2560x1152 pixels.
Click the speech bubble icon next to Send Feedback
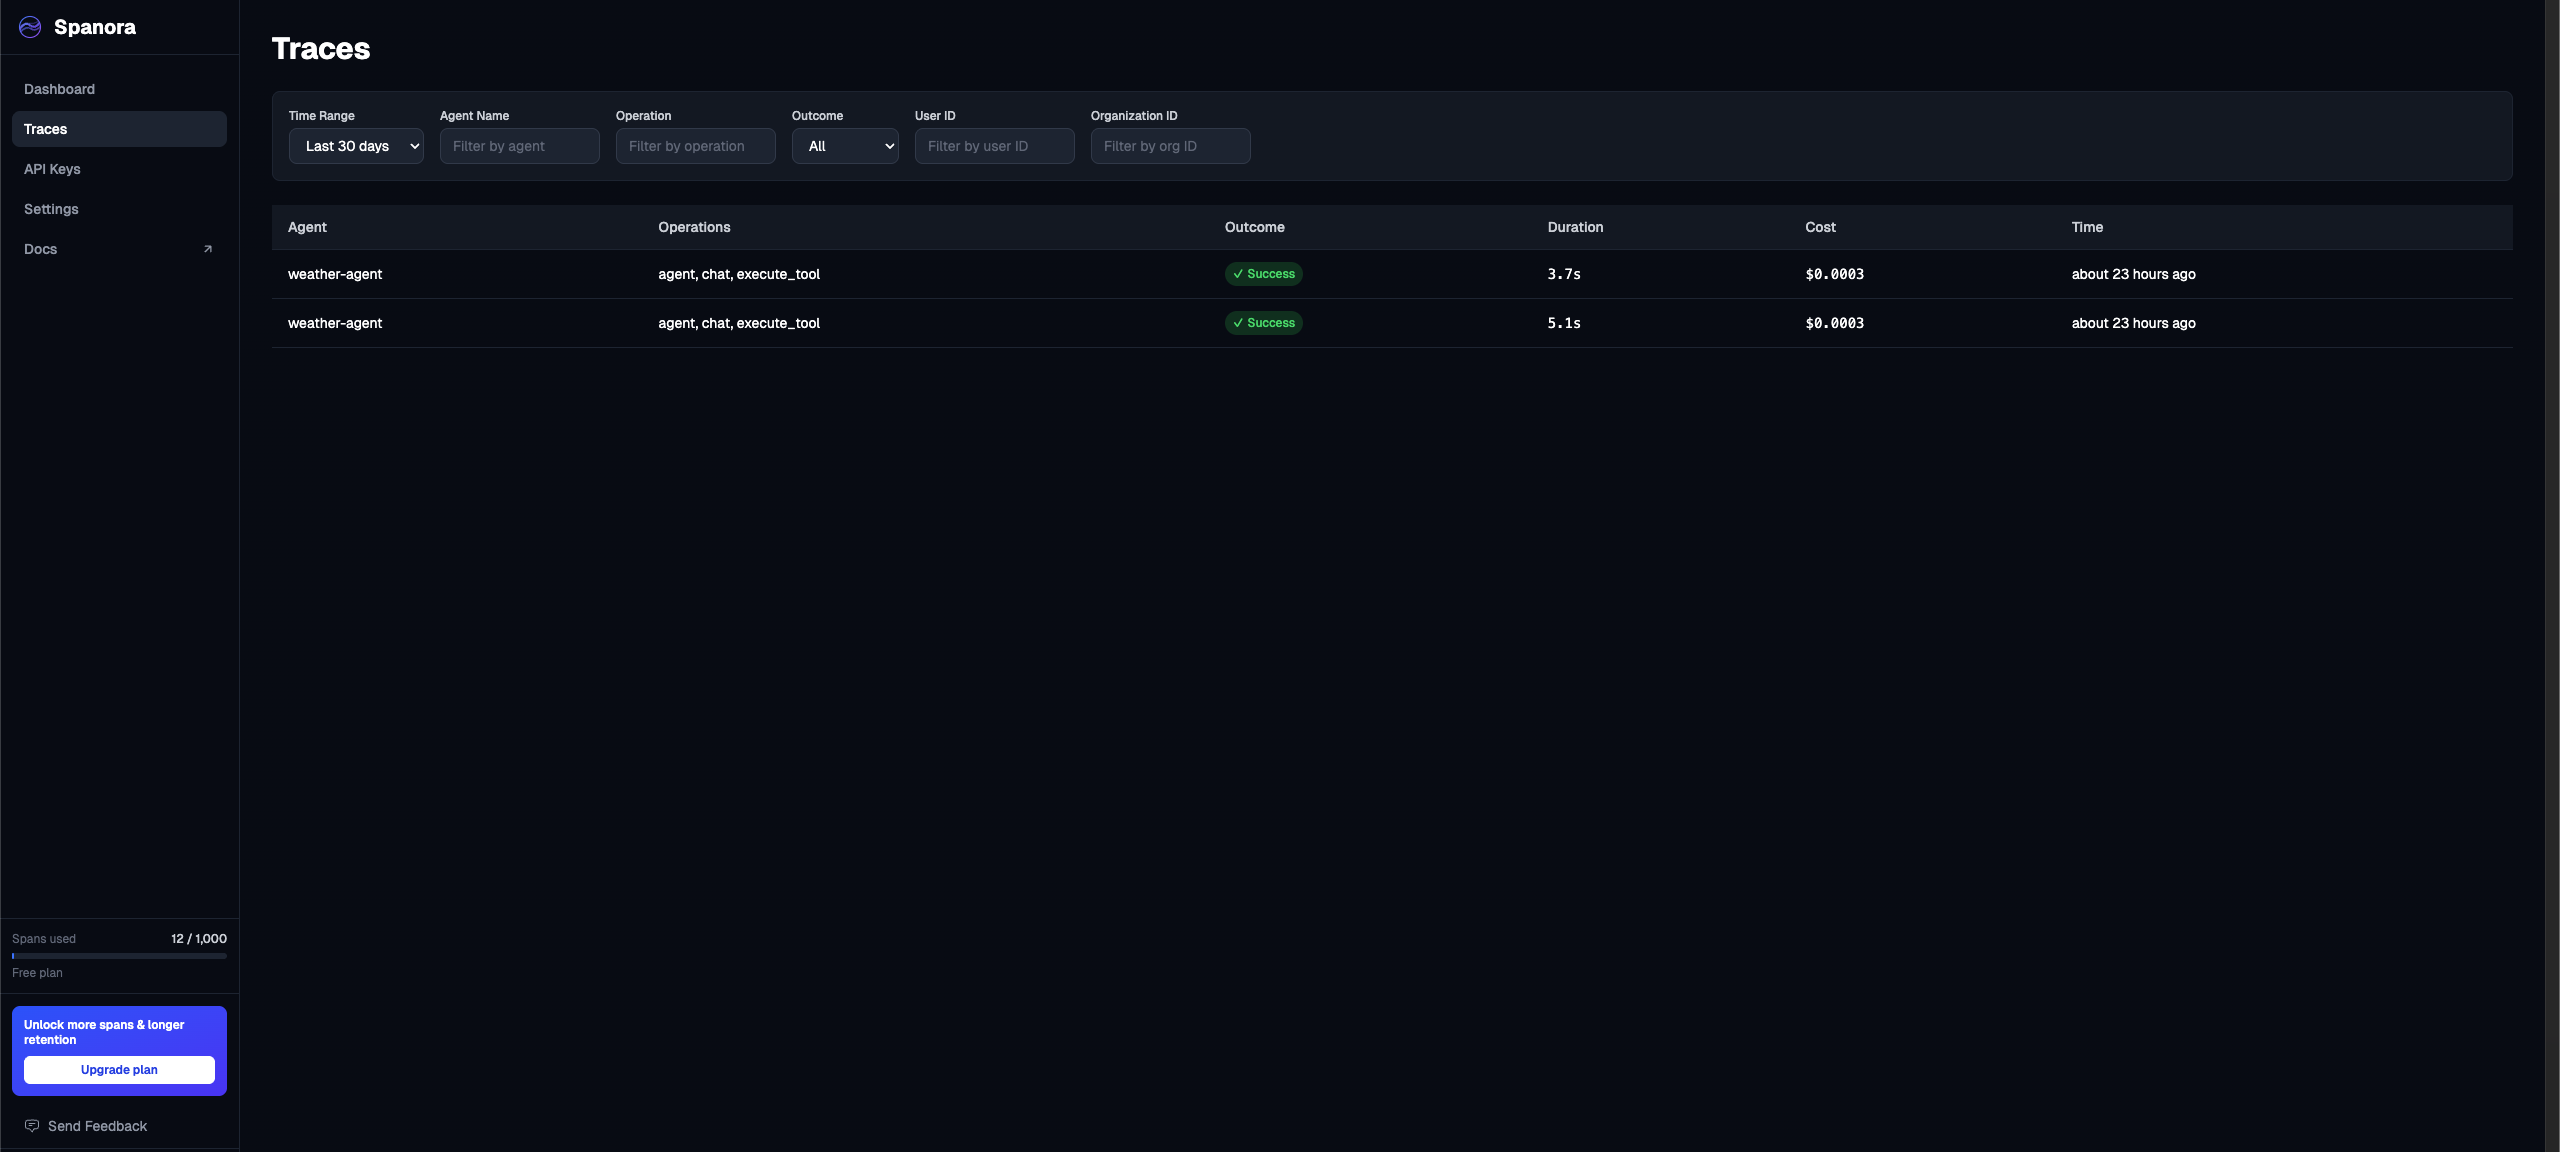click(x=32, y=1125)
